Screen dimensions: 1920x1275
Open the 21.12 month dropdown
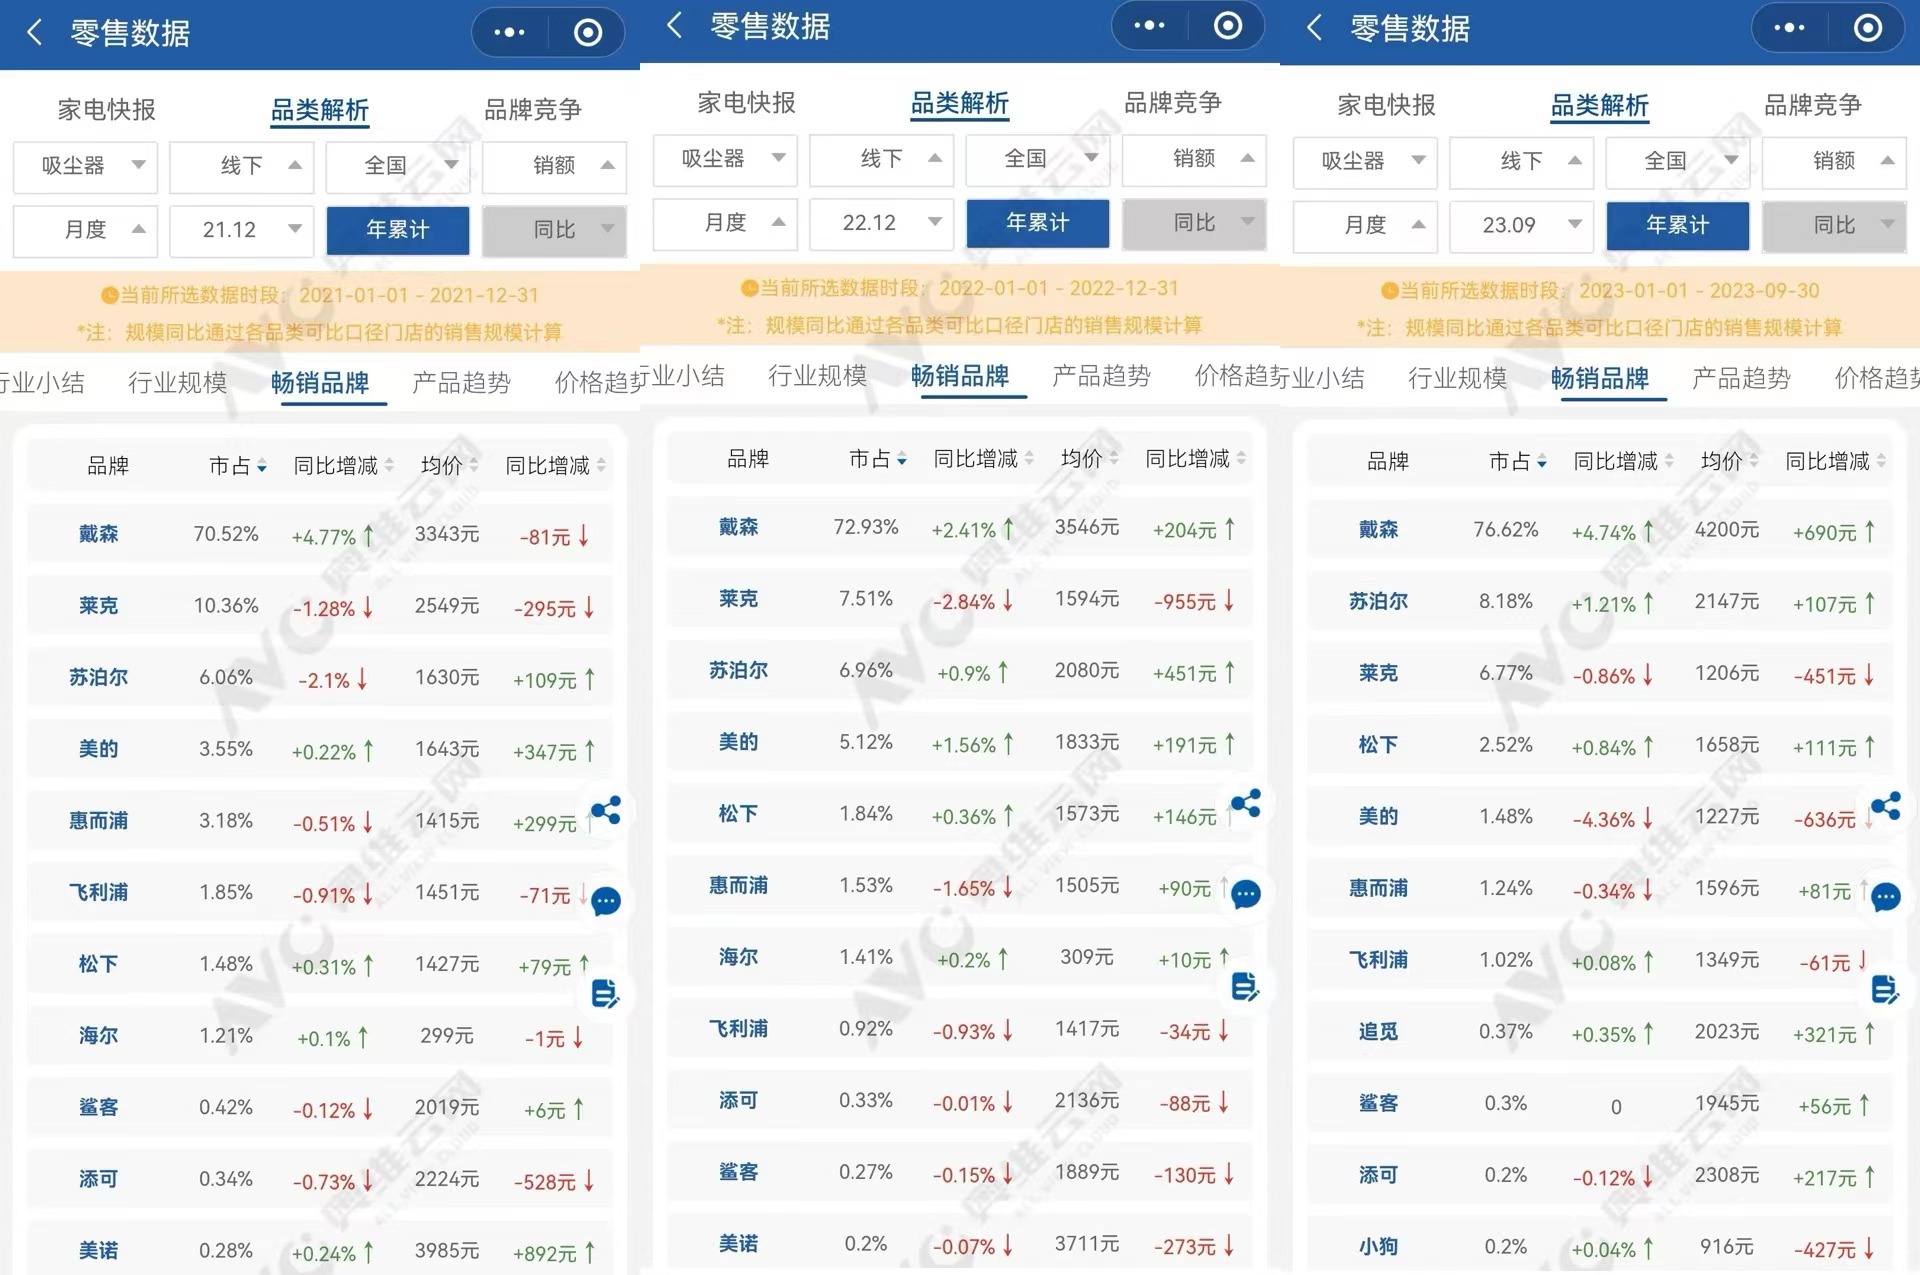click(242, 230)
